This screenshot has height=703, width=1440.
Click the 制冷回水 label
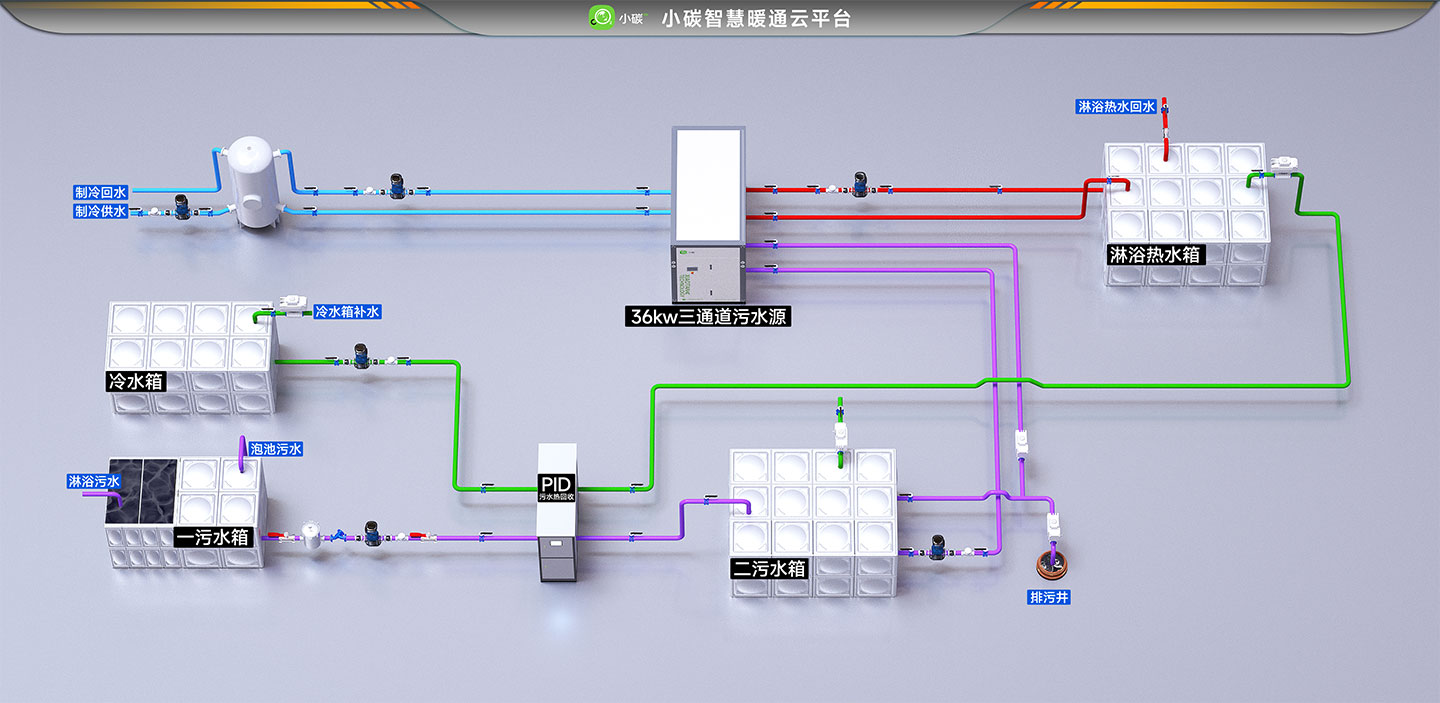pyautogui.click(x=101, y=191)
